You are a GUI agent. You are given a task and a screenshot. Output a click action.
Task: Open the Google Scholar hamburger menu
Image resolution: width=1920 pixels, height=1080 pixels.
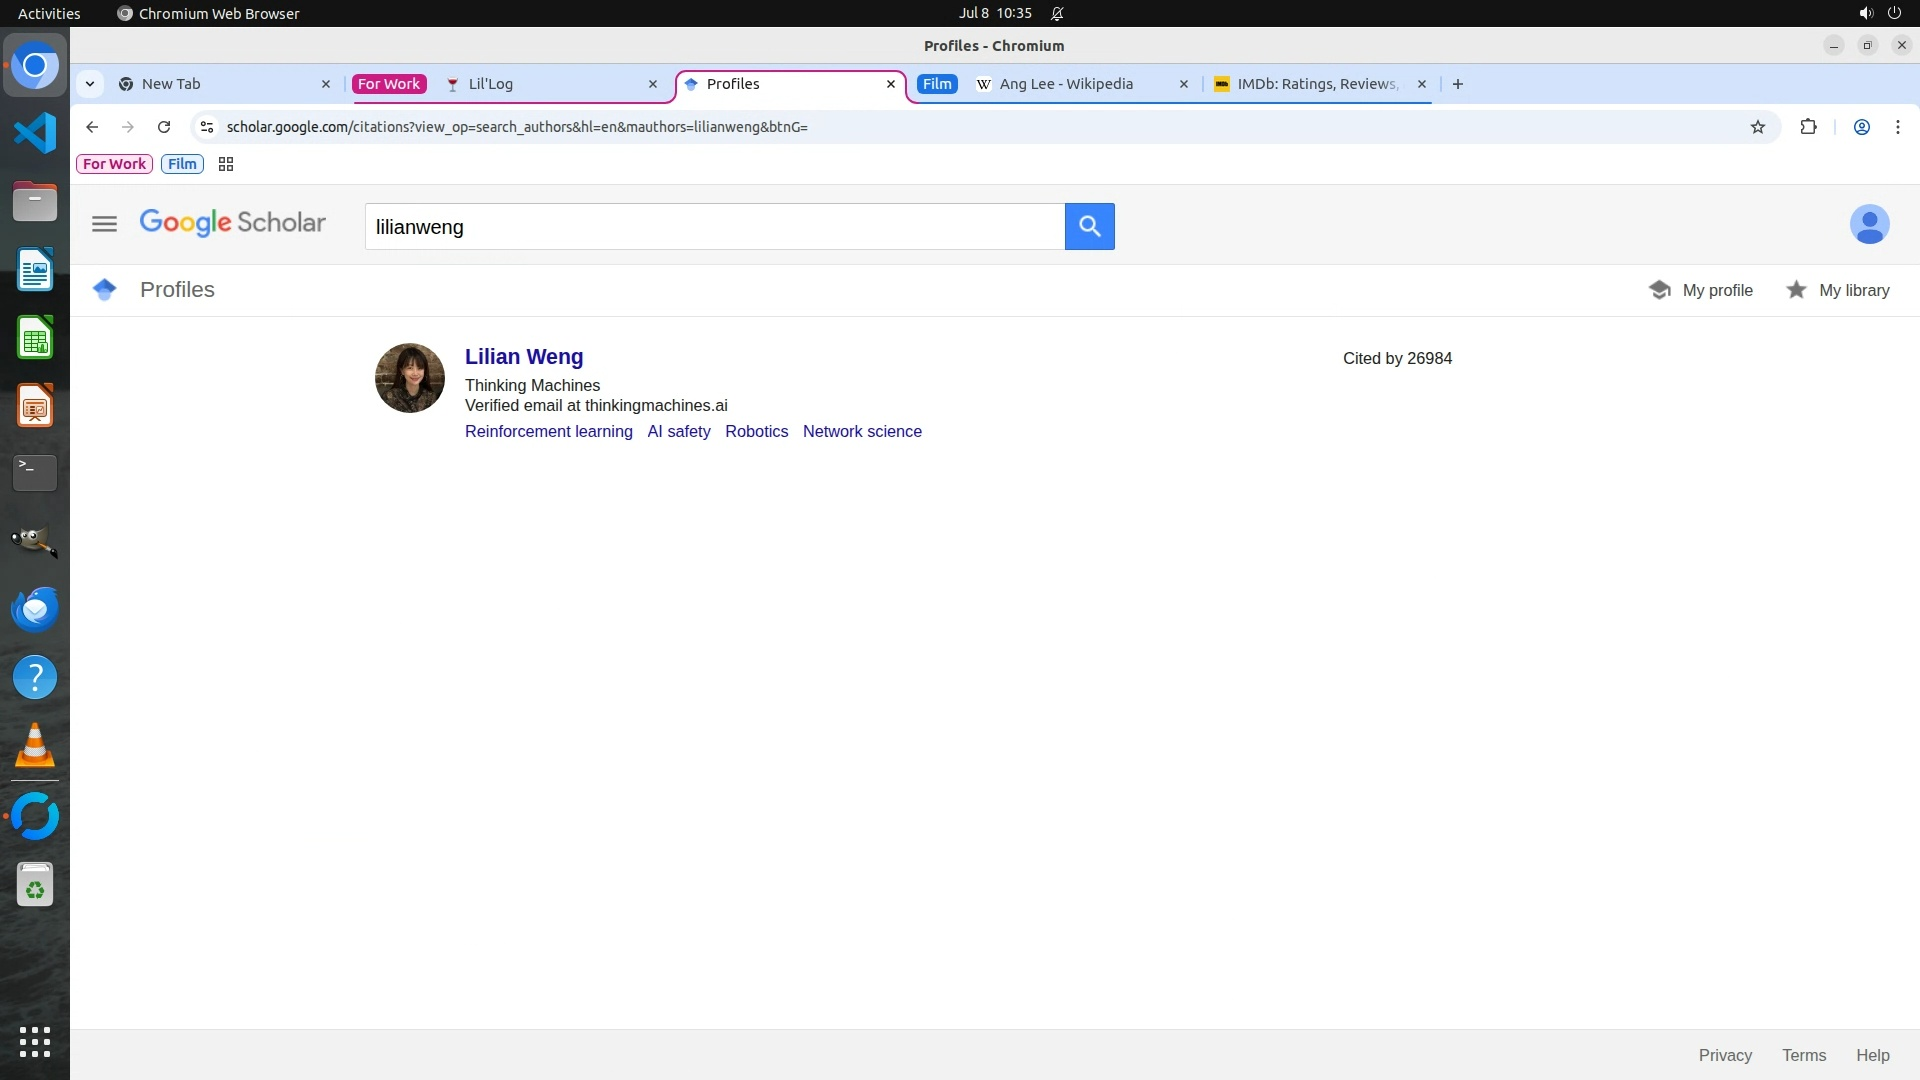[x=104, y=224]
